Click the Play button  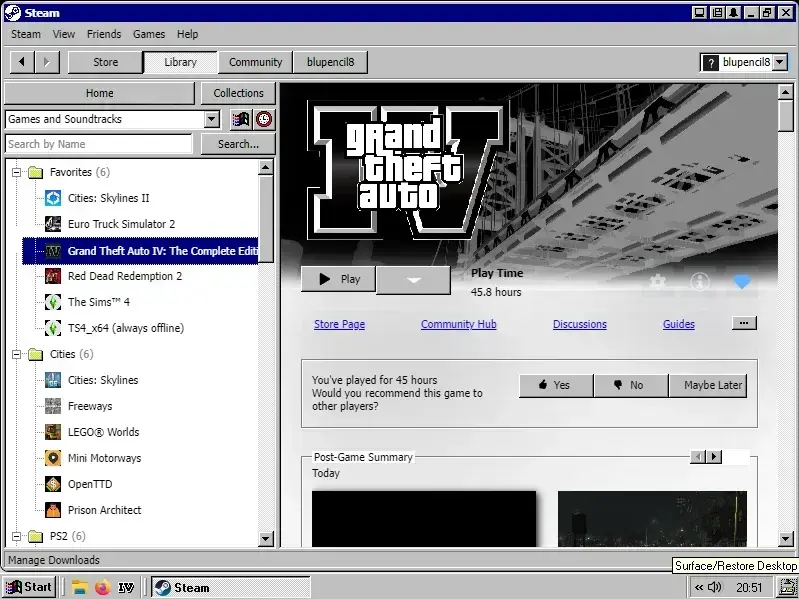coord(338,279)
